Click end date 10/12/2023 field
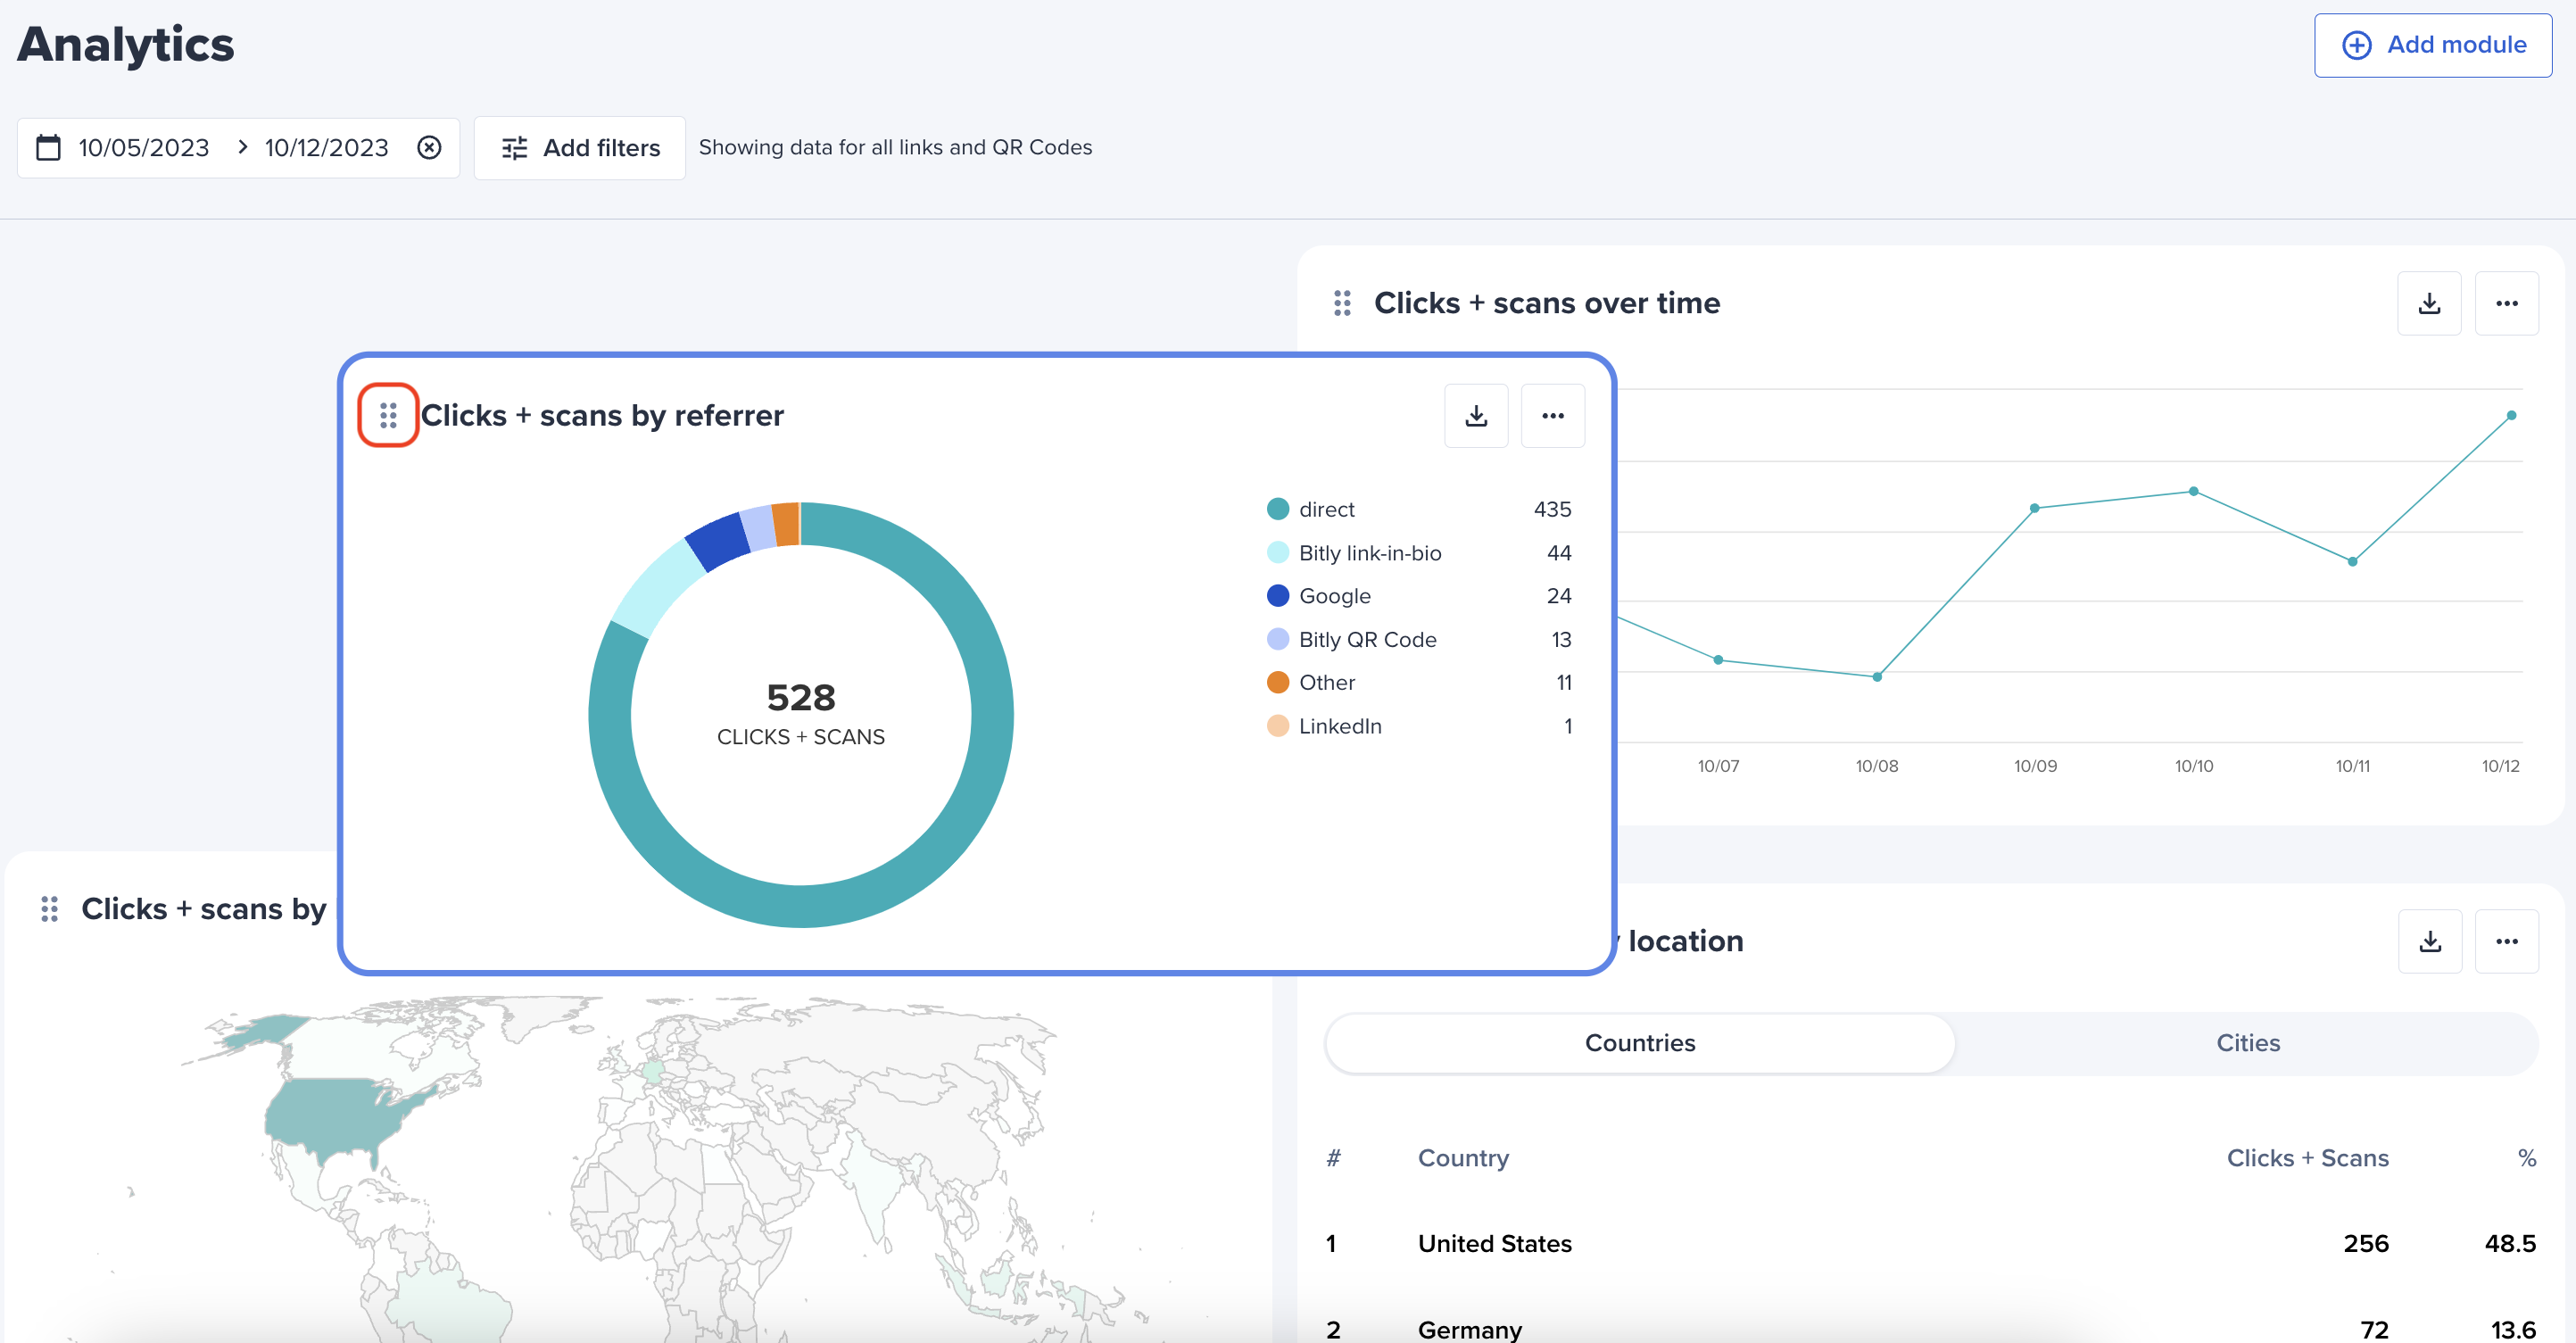 (x=326, y=148)
